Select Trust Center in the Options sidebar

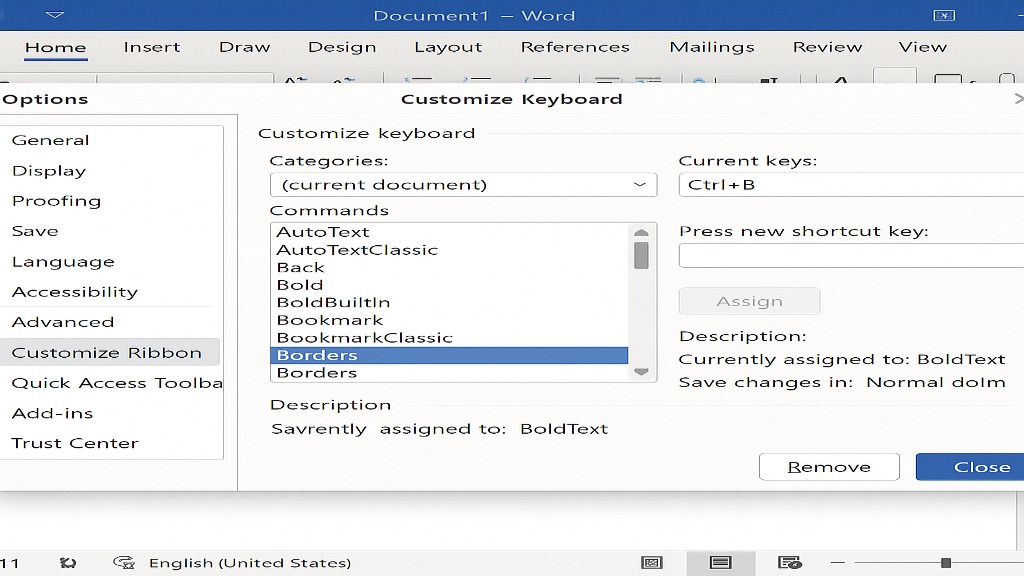[75, 443]
